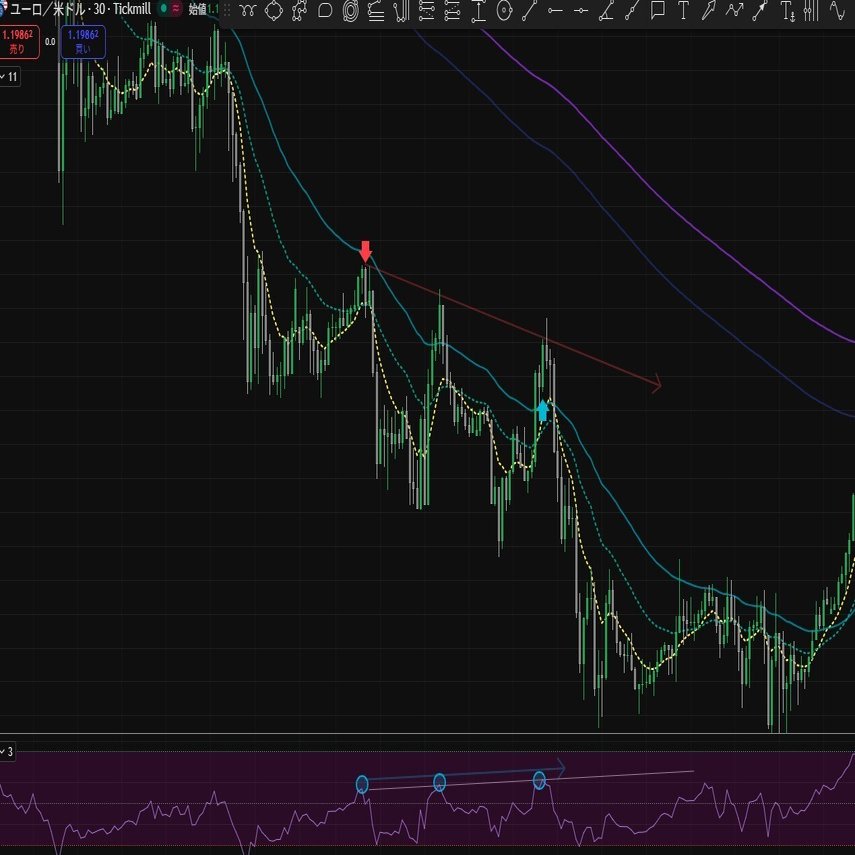The height and width of the screenshot is (855, 855).
Task: Select the blue up arrow drawing
Action: (543, 411)
